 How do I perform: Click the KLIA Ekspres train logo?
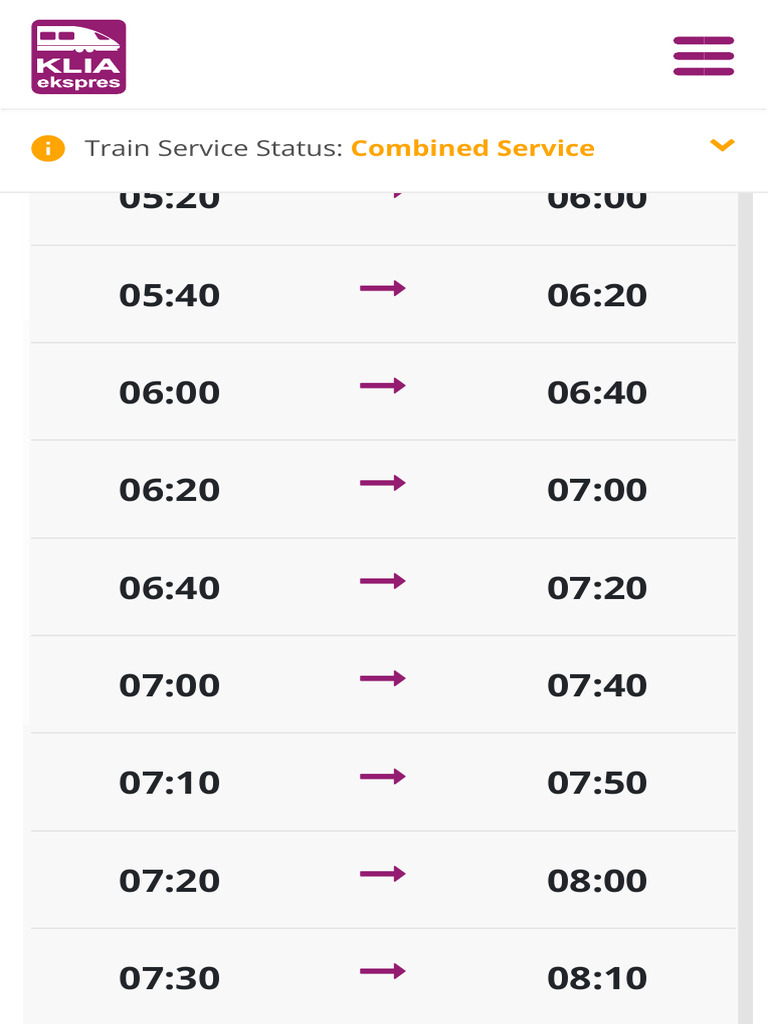pyautogui.click(x=78, y=57)
